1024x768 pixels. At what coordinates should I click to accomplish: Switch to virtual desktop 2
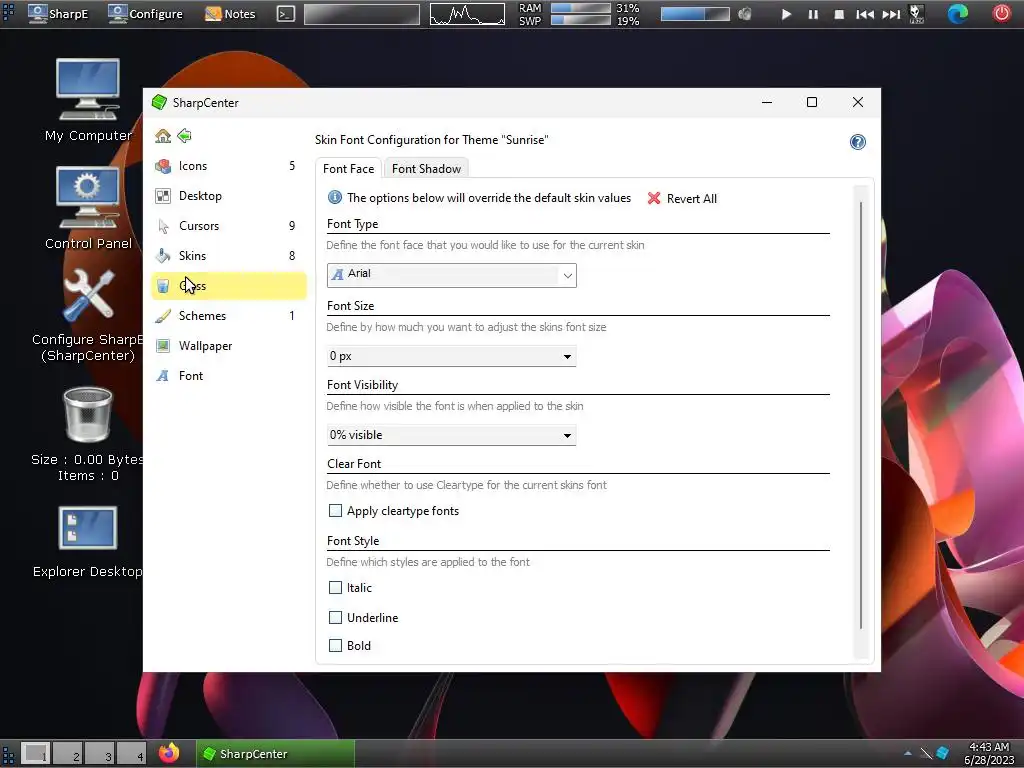click(67, 754)
